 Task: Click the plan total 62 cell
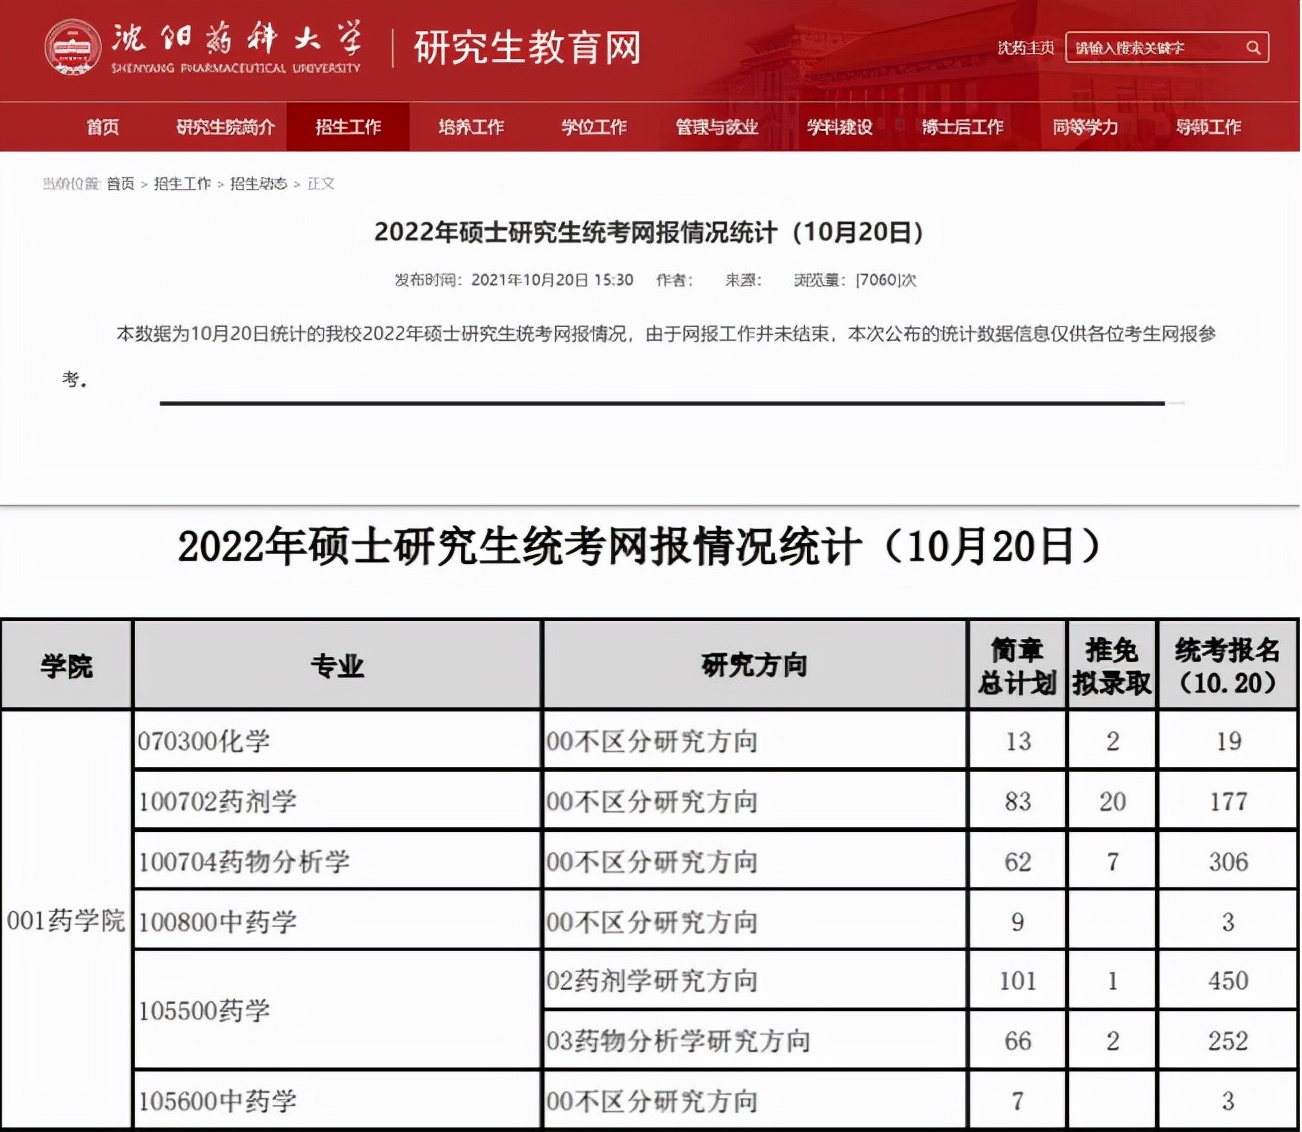coord(1018,861)
